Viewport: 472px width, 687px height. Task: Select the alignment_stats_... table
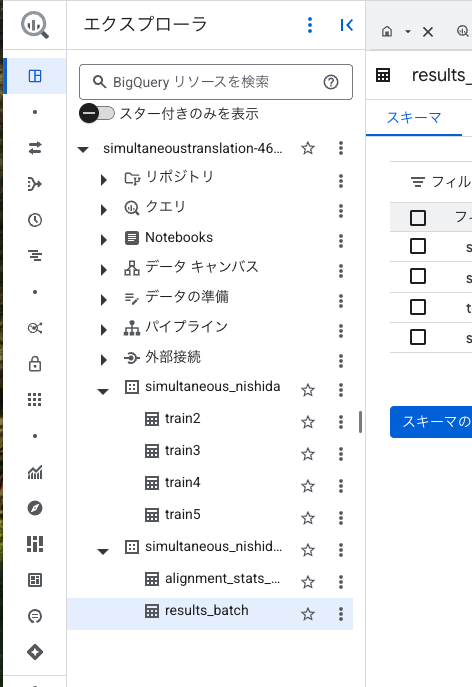tap(222, 579)
